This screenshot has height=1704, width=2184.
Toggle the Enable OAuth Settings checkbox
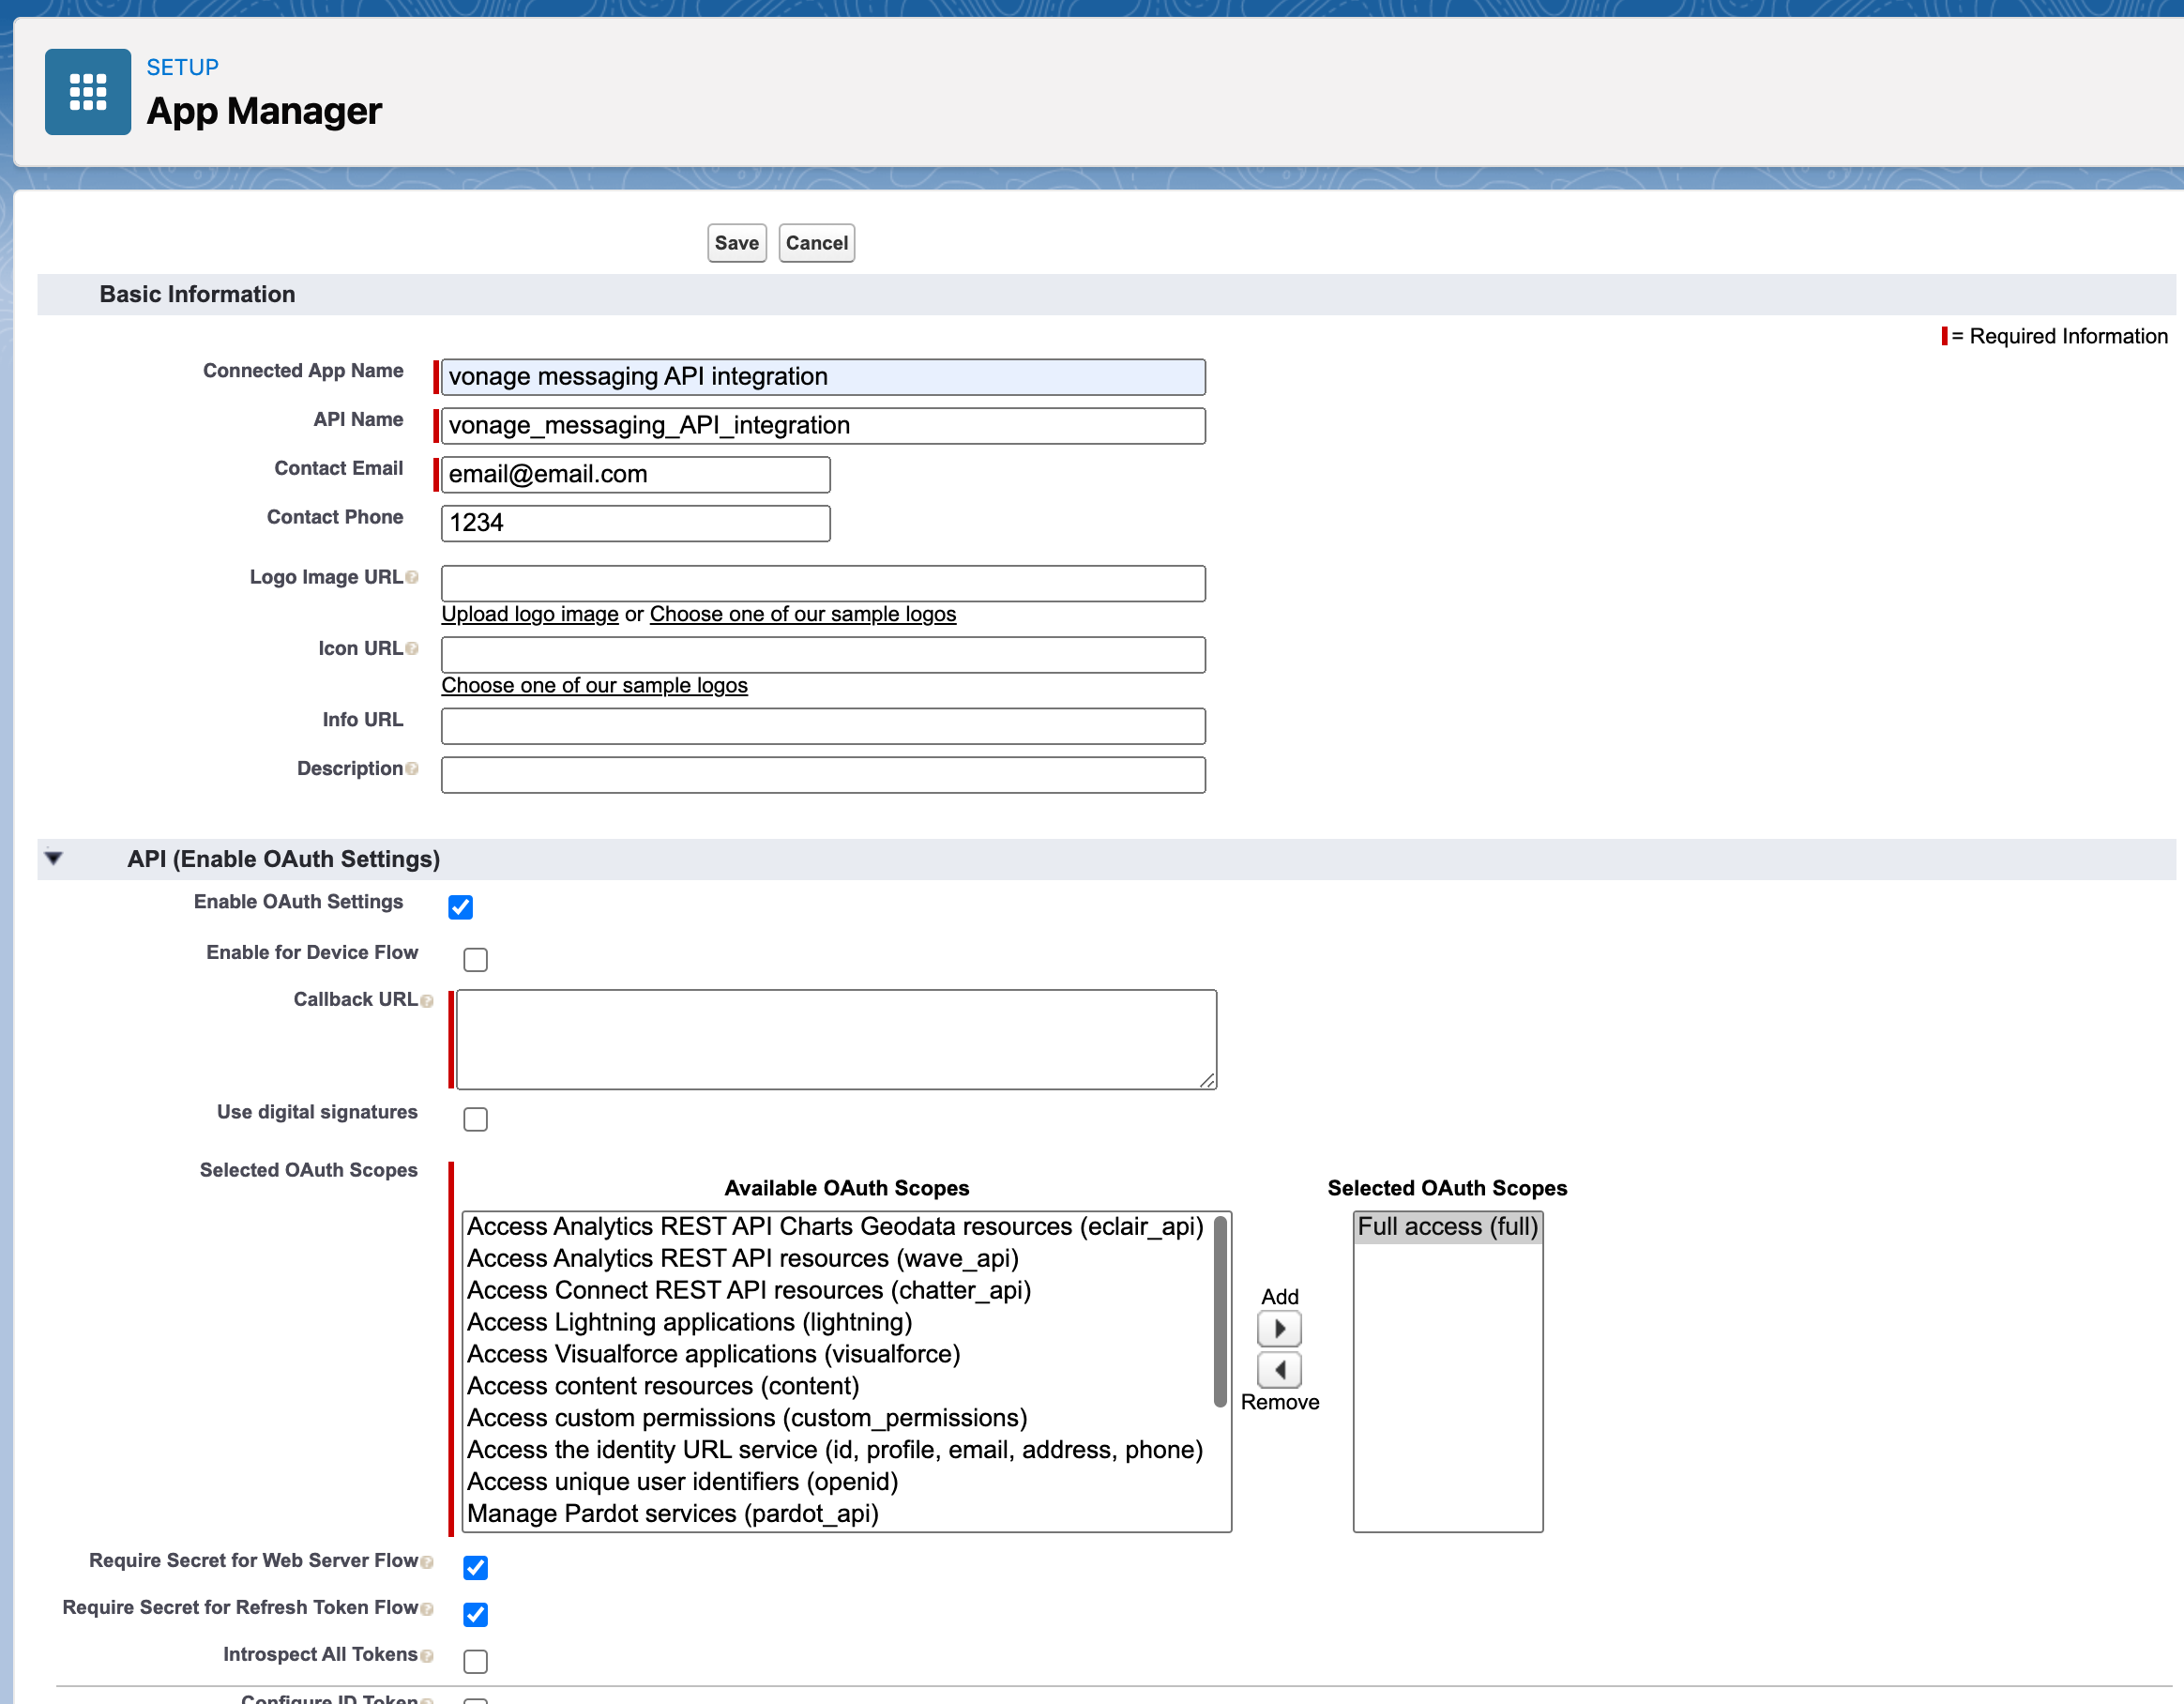pyautogui.click(x=460, y=907)
